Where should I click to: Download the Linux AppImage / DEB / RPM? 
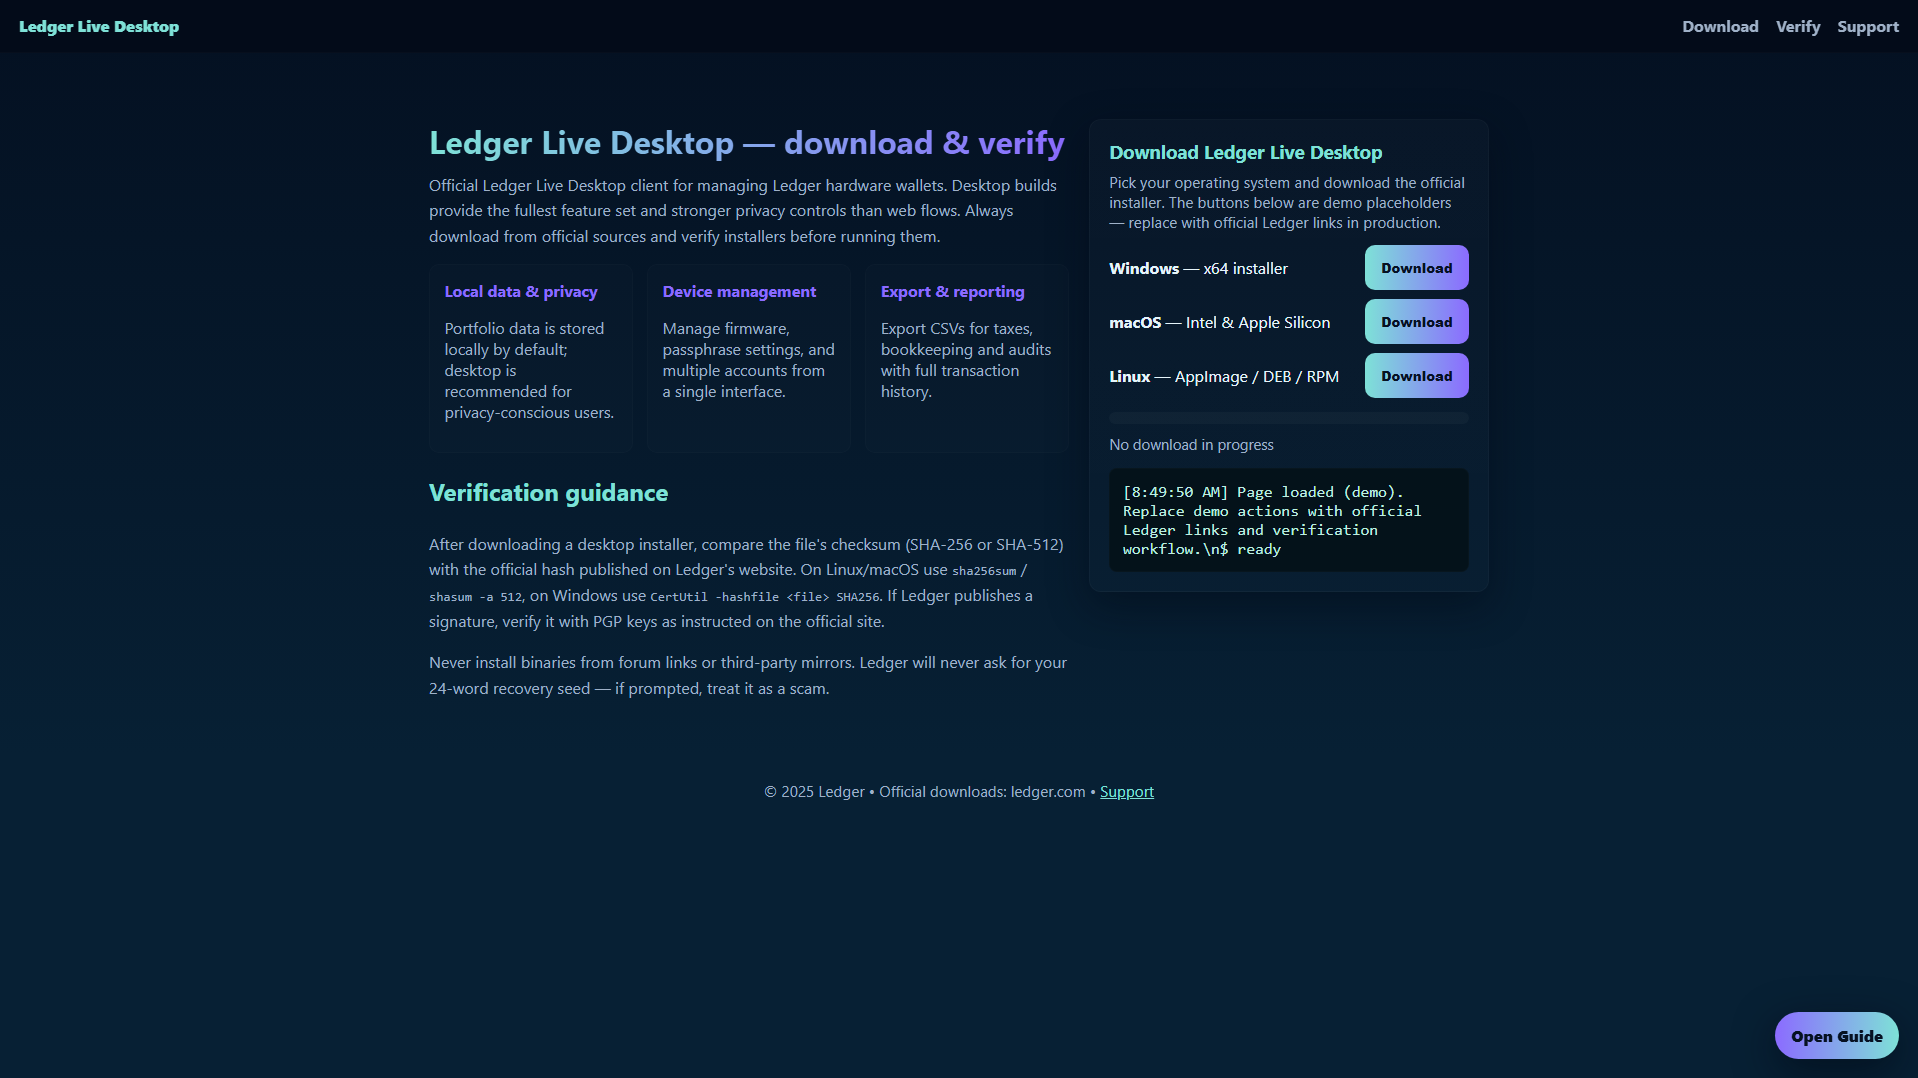tap(1416, 376)
